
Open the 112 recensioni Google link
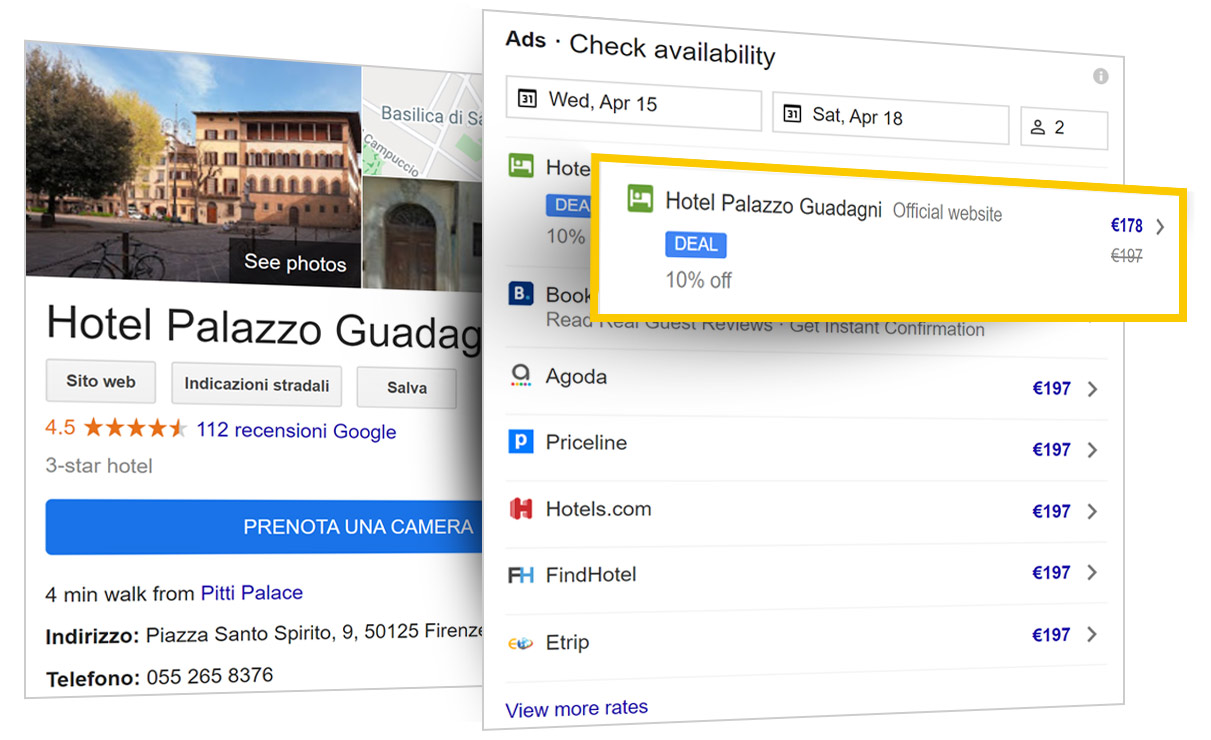click(296, 431)
